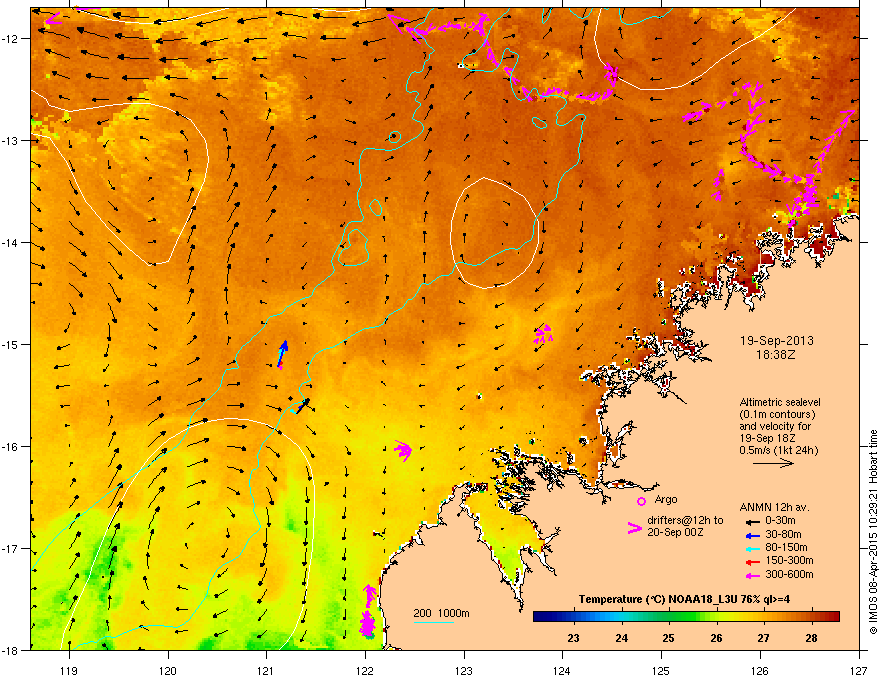
Task: Click the 200 1000m isobath label
Action: (x=441, y=613)
